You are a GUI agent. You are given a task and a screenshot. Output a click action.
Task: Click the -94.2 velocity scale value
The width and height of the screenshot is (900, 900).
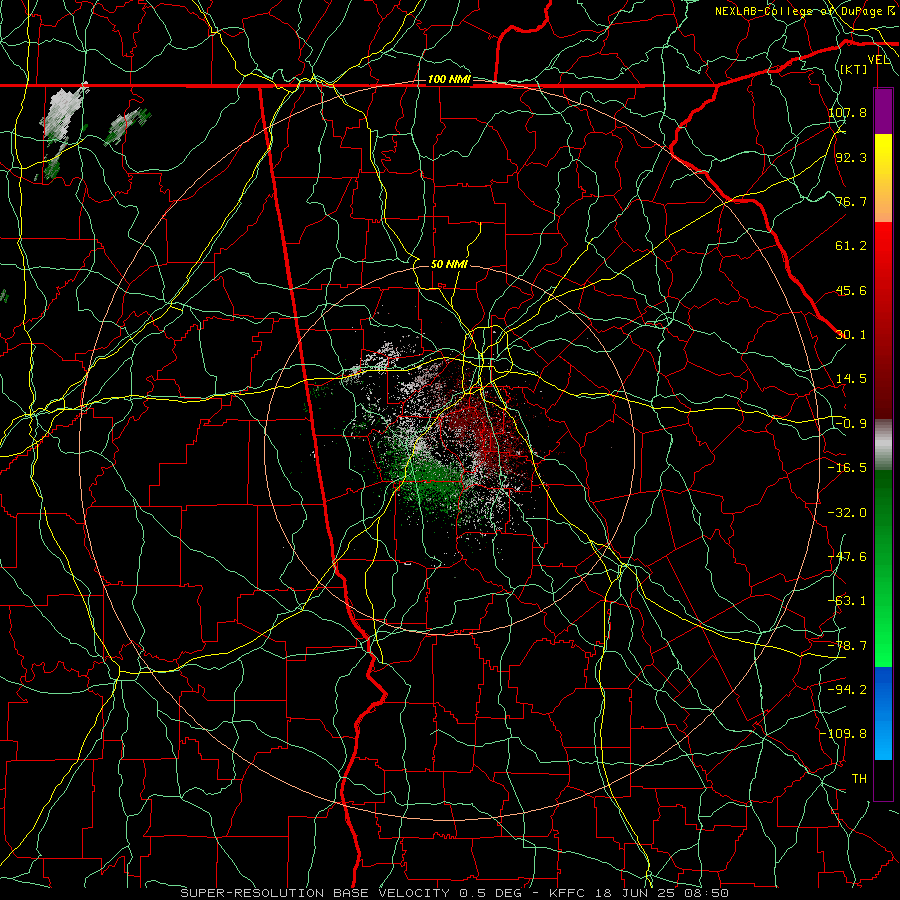point(847,690)
